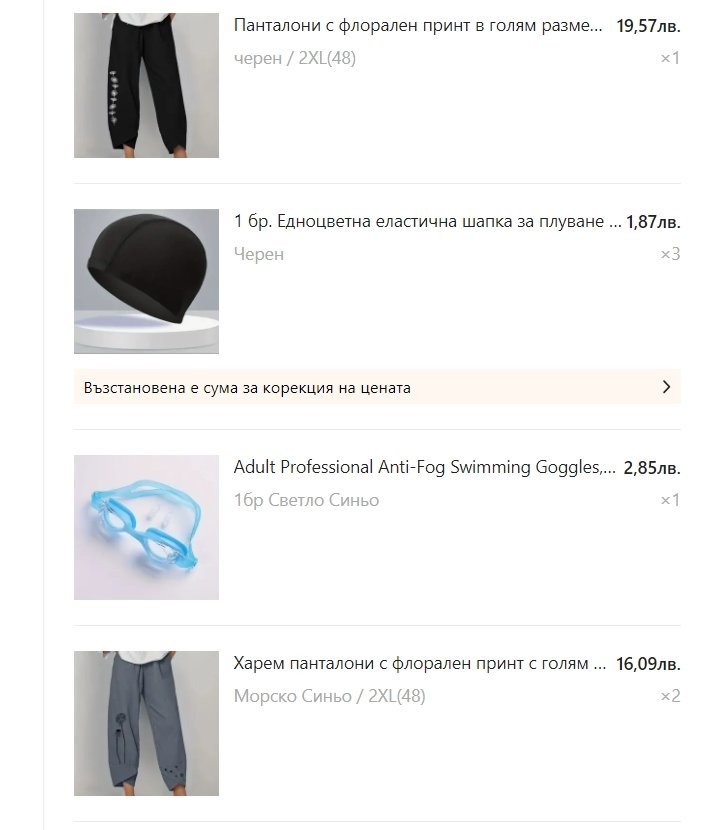Image resolution: width=725 pixels, height=830 pixels.
Task: Click the 'Панталони с флорален принт' product title
Action: click(x=418, y=25)
